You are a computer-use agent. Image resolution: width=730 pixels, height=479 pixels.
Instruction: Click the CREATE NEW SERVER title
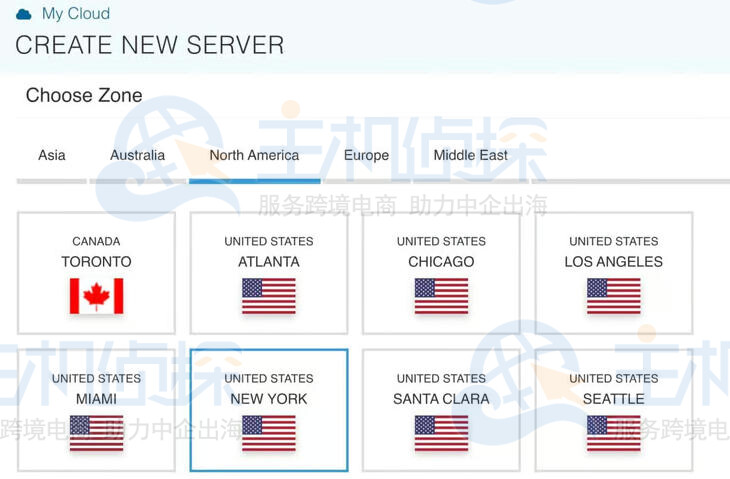click(149, 45)
